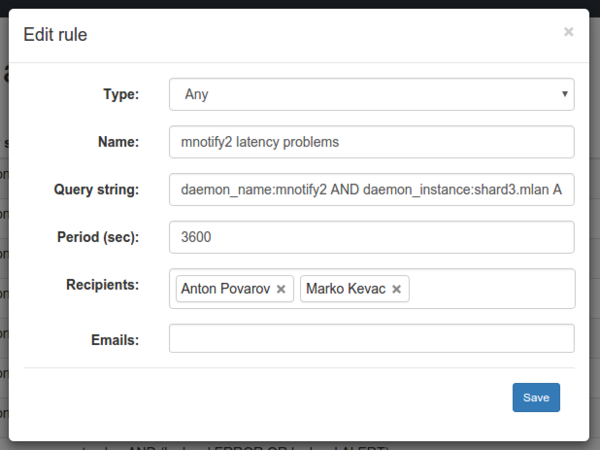Select the Marko Kevac recipient tag
The width and height of the screenshot is (600, 450).
pyautogui.click(x=345, y=289)
